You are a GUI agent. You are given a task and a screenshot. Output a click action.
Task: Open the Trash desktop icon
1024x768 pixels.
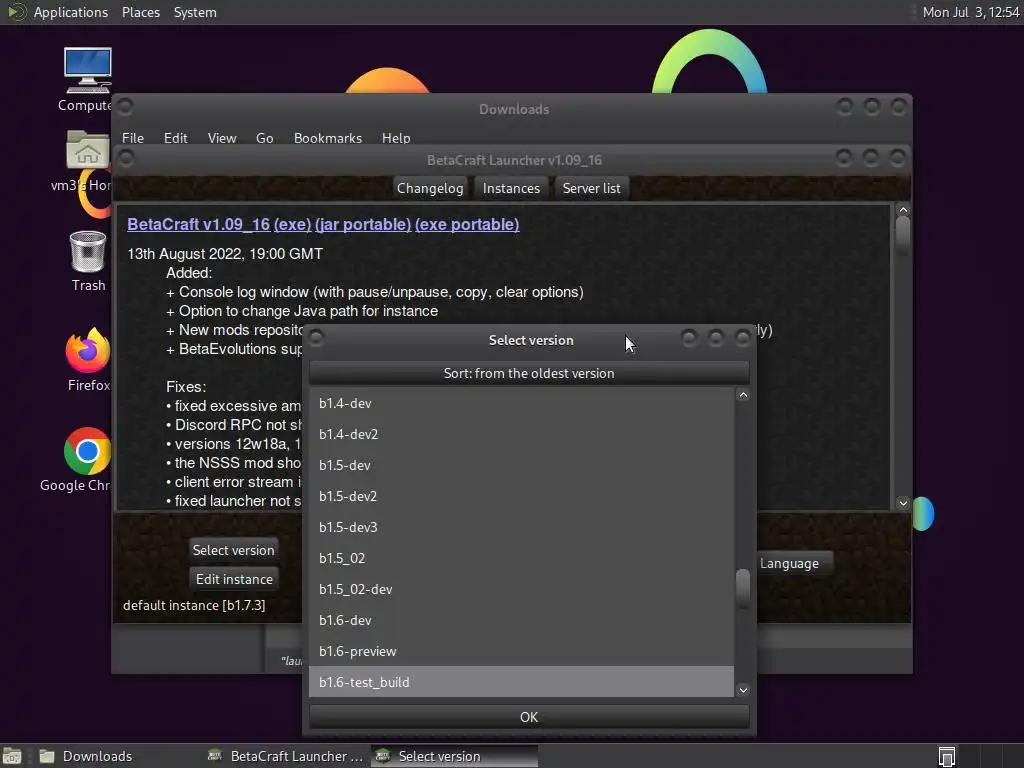[88, 251]
